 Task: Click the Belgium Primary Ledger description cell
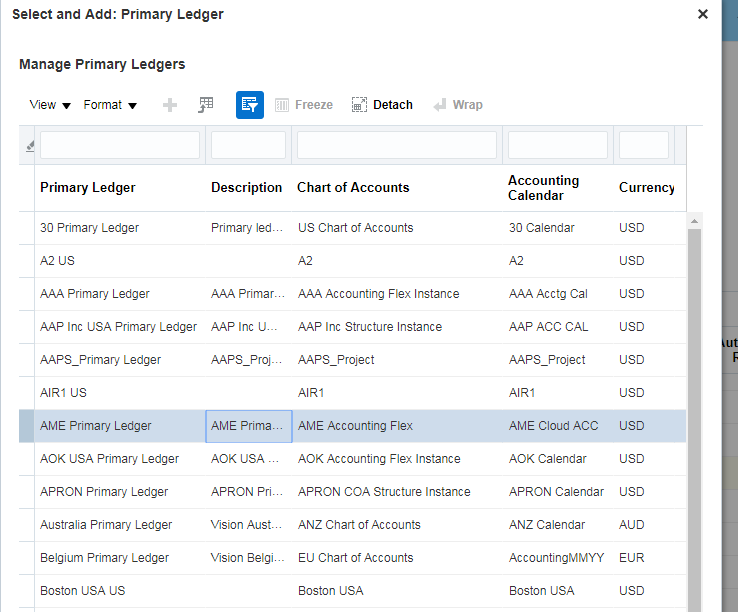point(248,558)
